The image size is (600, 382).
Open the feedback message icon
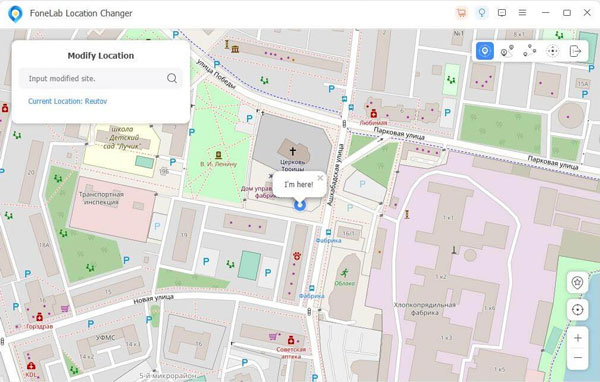click(502, 13)
